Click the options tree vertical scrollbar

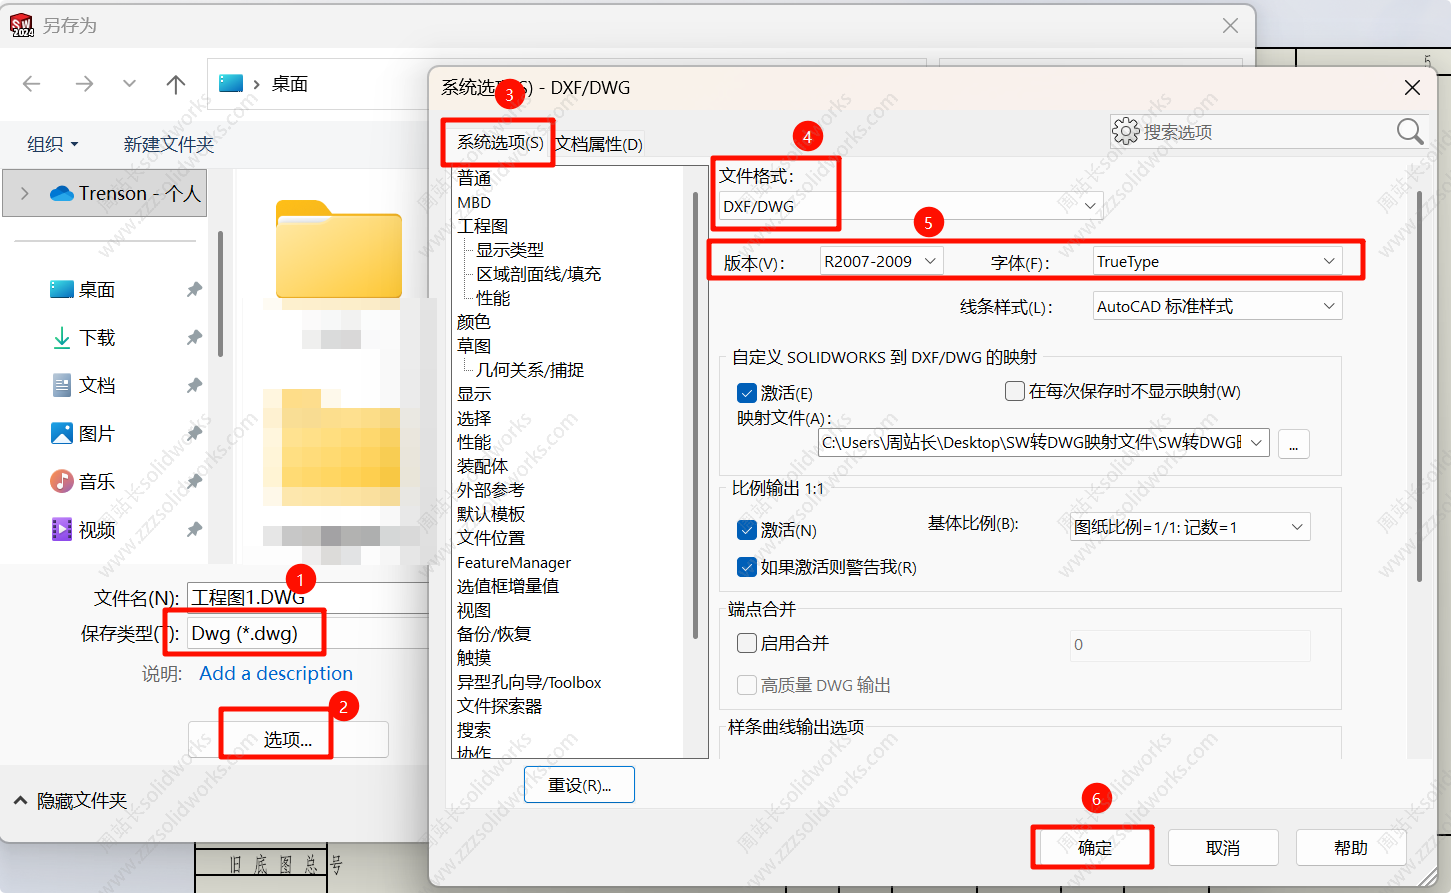click(695, 415)
